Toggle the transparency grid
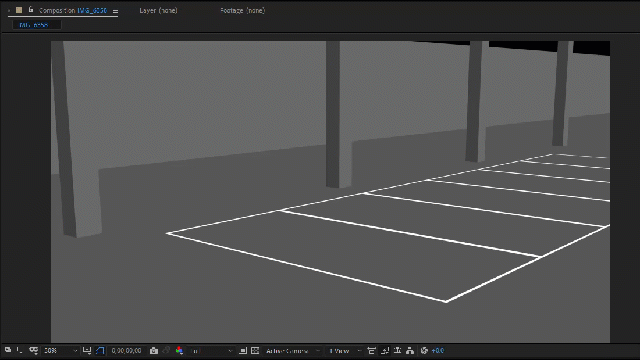Viewport: 640px width, 360px height. (x=255, y=351)
